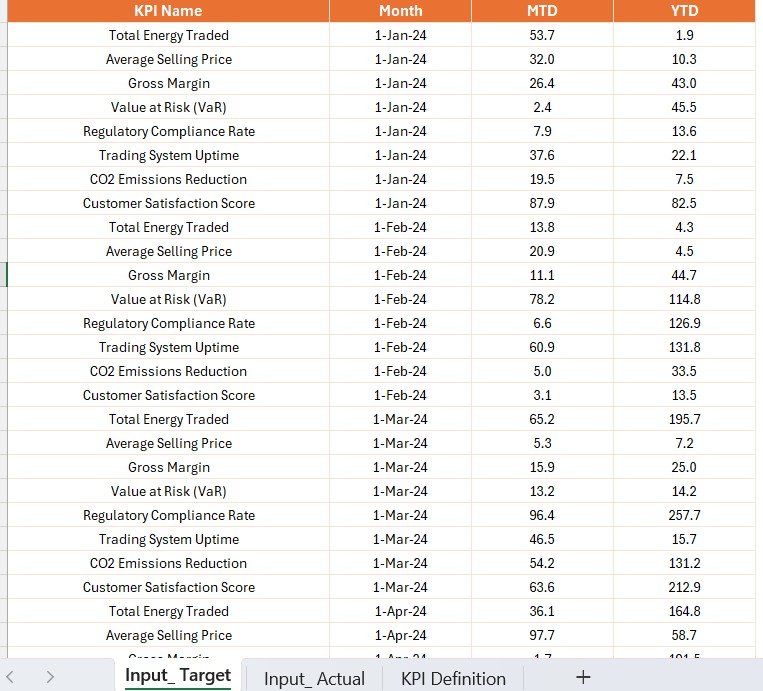
Task: Select the MTD header cell
Action: click(x=542, y=11)
